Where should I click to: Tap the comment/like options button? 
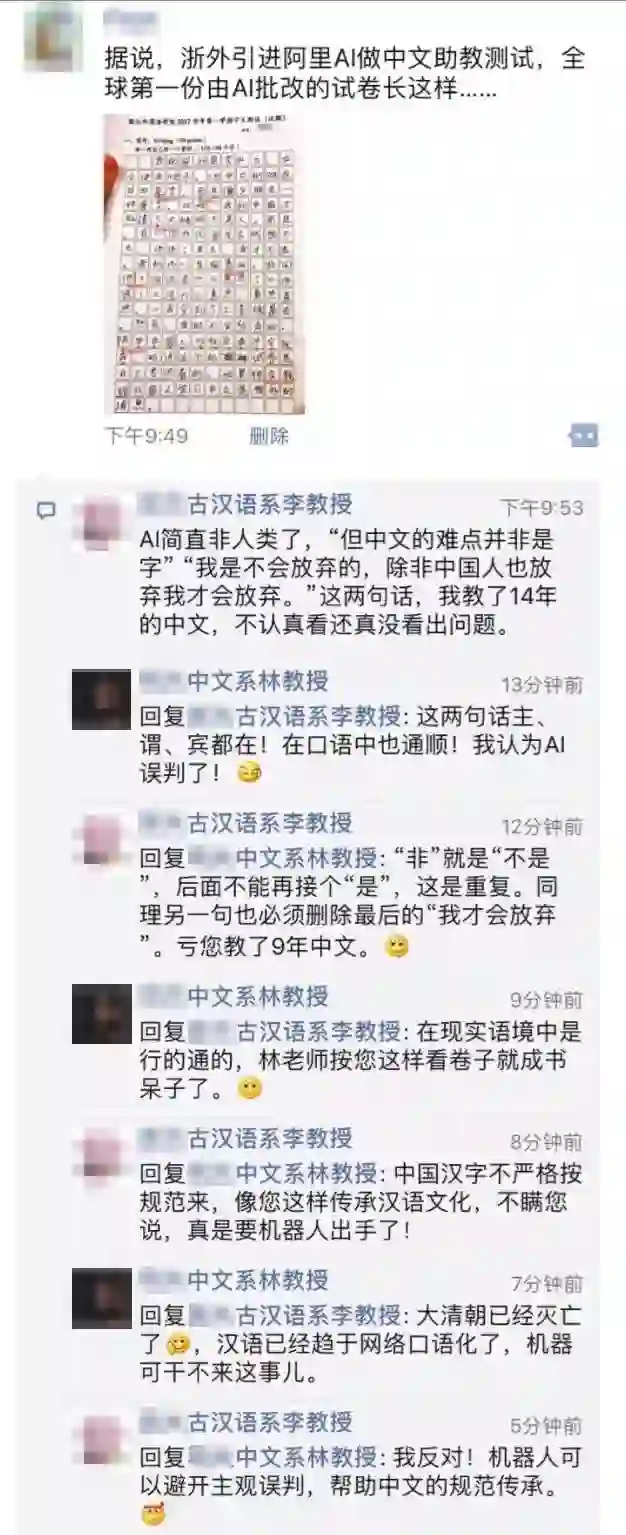pyautogui.click(x=583, y=435)
